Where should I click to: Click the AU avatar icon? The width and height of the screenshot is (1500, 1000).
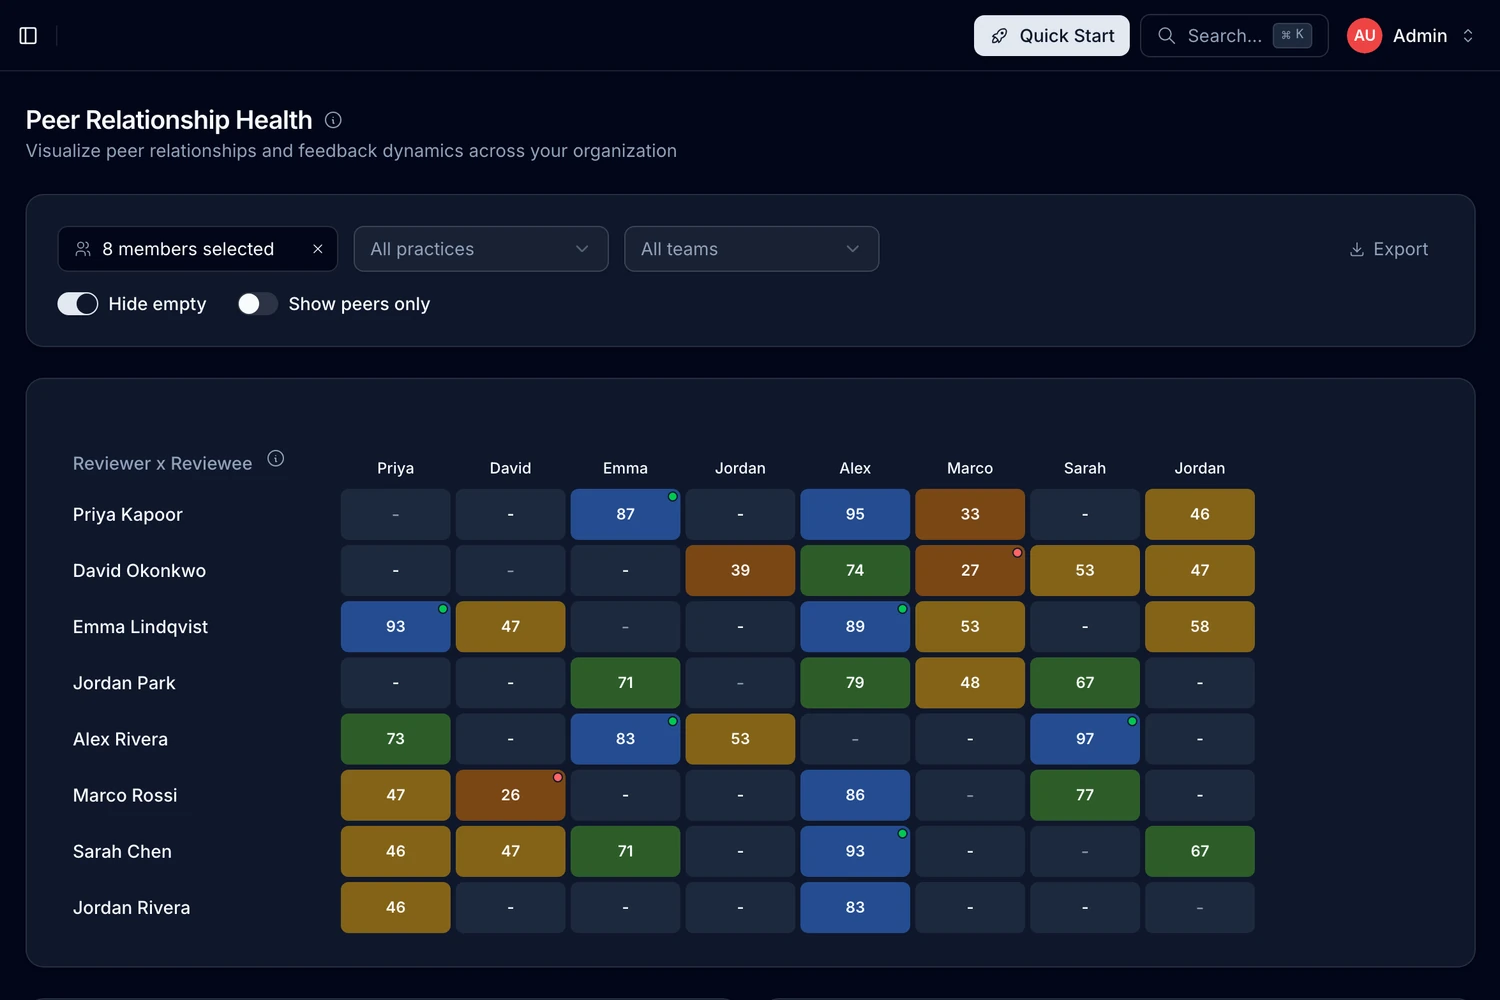[x=1365, y=36]
